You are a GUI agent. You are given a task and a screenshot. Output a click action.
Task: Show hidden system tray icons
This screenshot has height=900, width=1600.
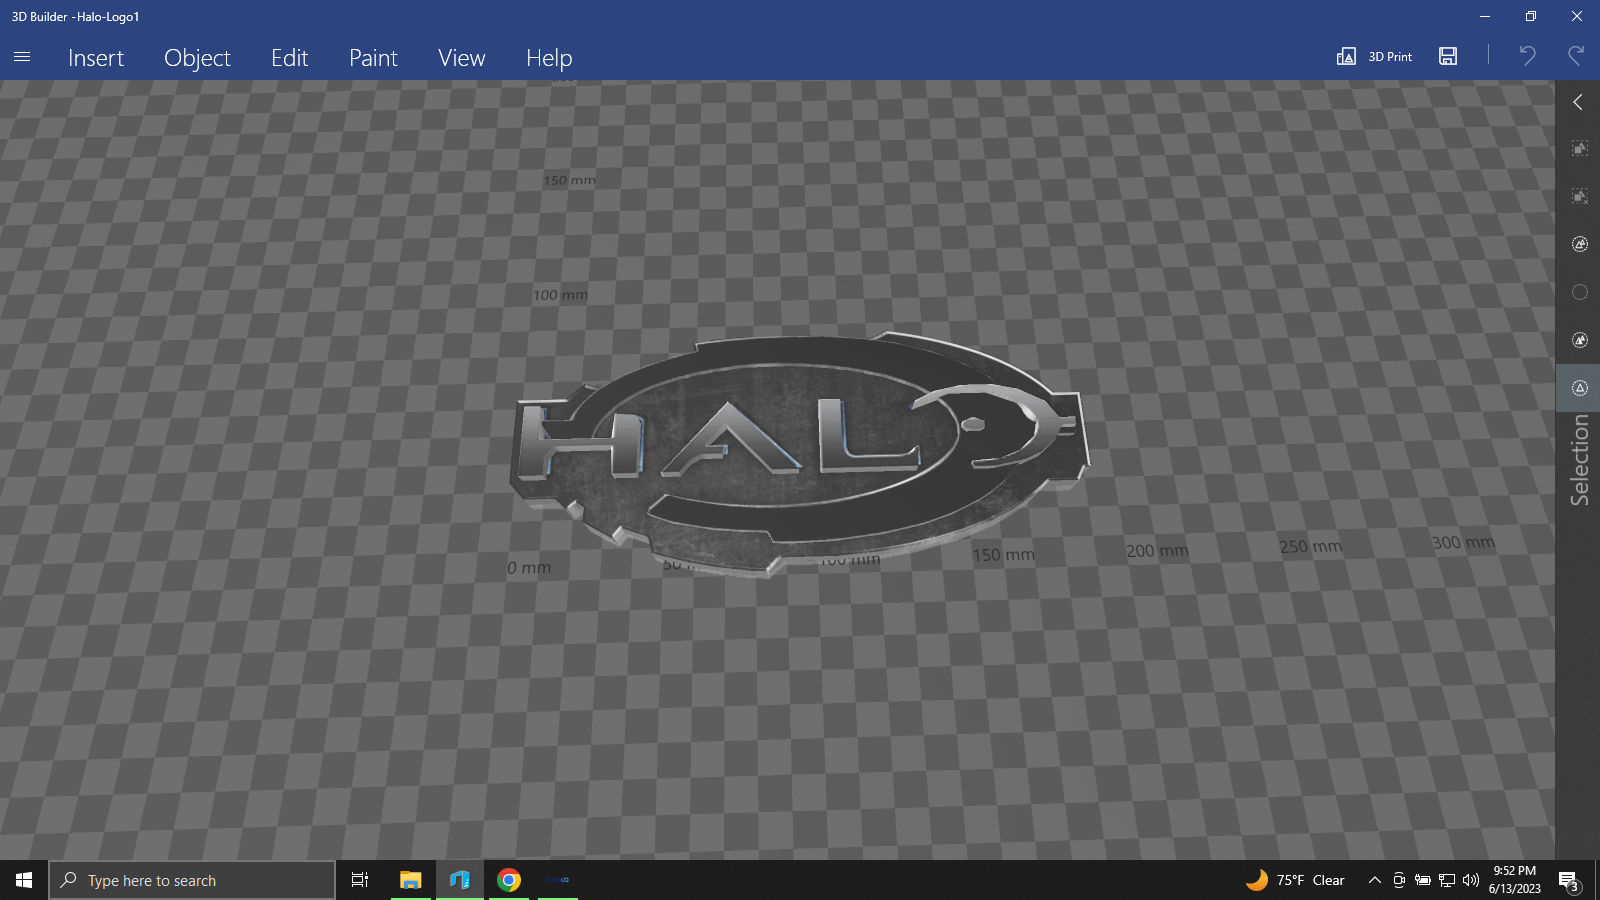1375,880
